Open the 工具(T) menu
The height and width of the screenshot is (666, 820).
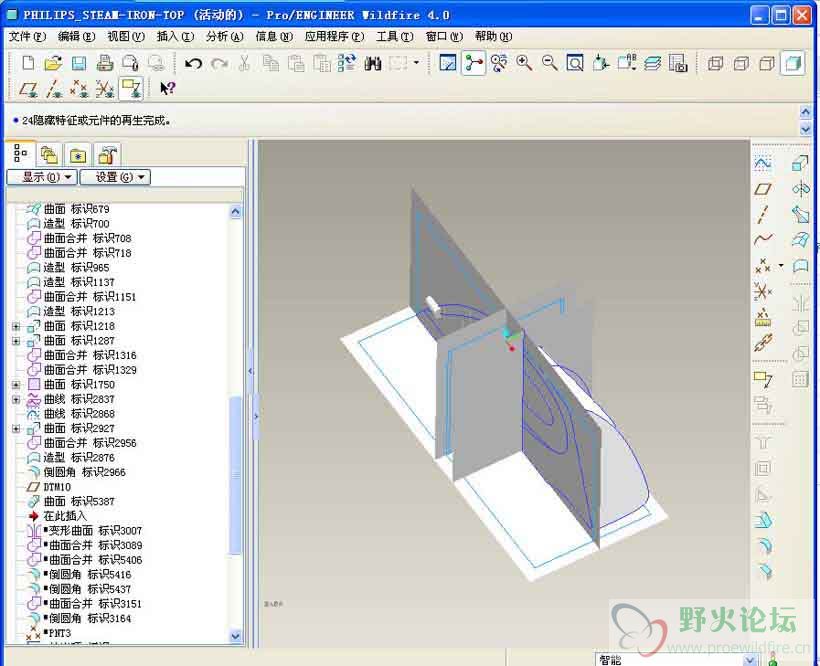394,37
